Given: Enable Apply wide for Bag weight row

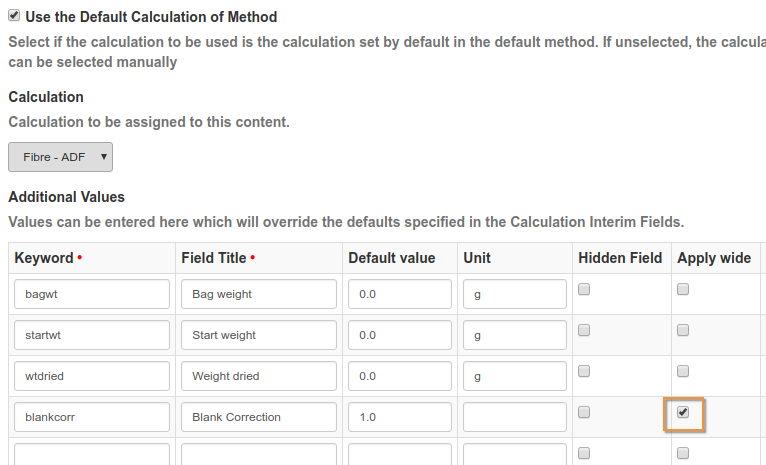Looking at the screenshot, I should 684,290.
